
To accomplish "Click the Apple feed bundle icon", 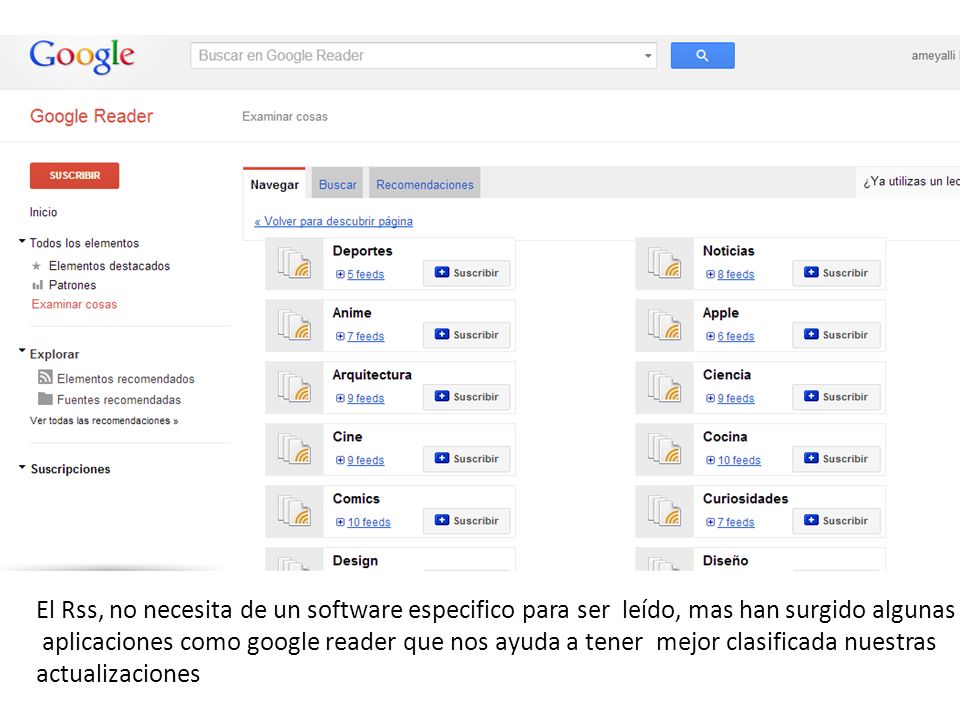I will (664, 325).
